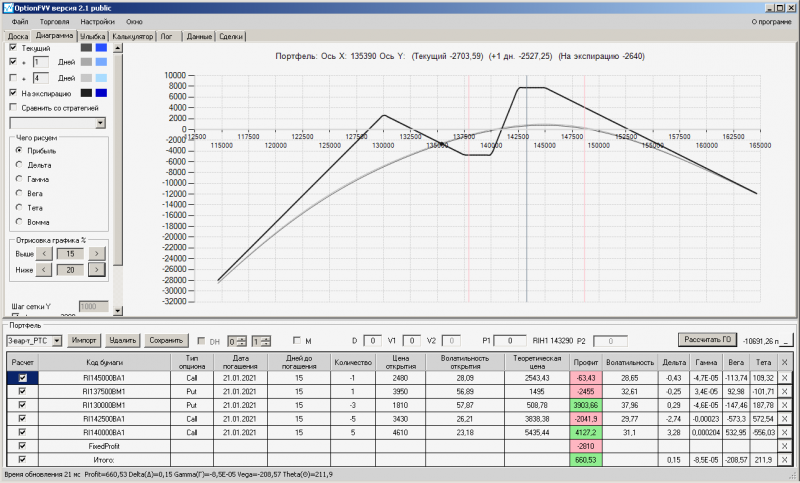
Task: Open the 'Настройки' menu
Action: pyautogui.click(x=97, y=22)
